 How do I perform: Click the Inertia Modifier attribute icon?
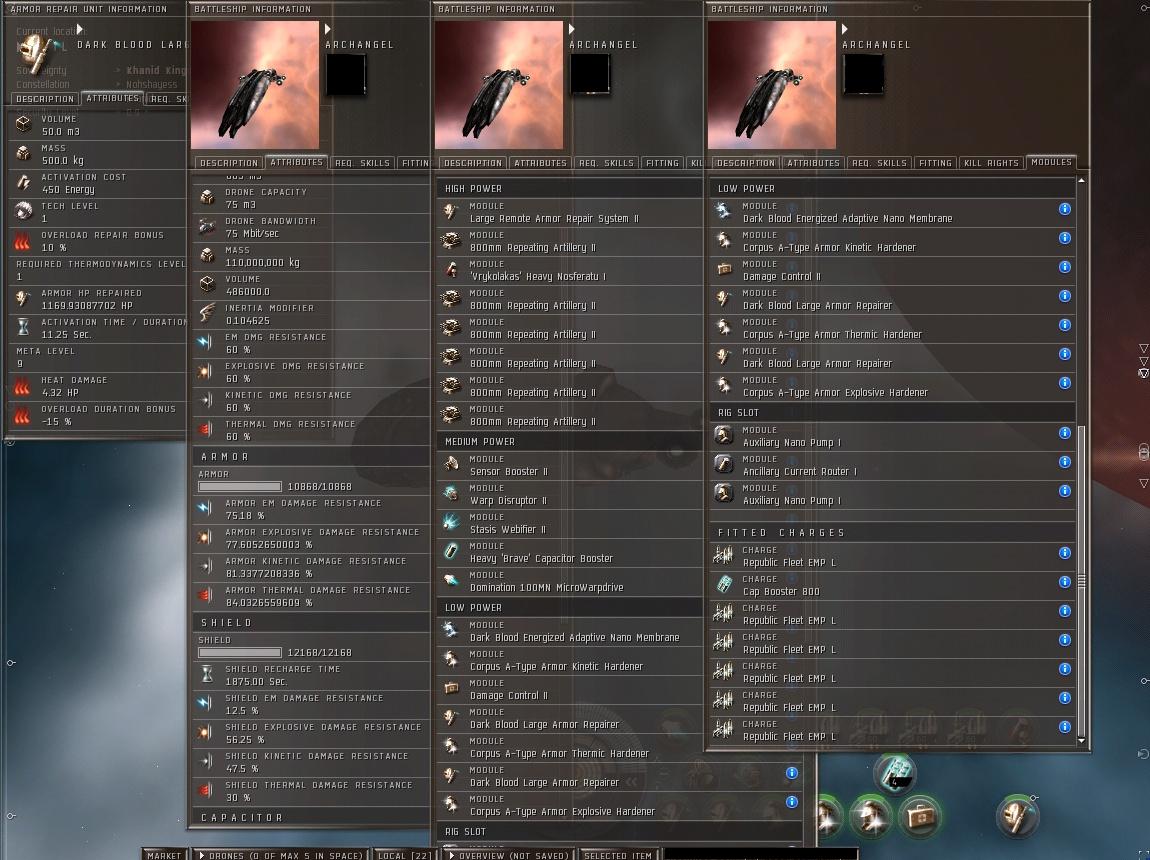207,313
